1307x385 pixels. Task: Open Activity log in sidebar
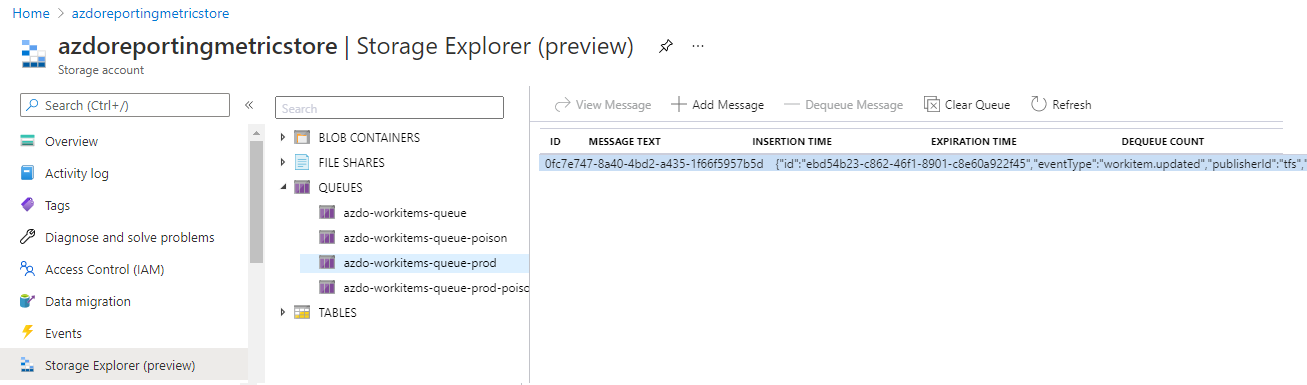tap(77, 173)
